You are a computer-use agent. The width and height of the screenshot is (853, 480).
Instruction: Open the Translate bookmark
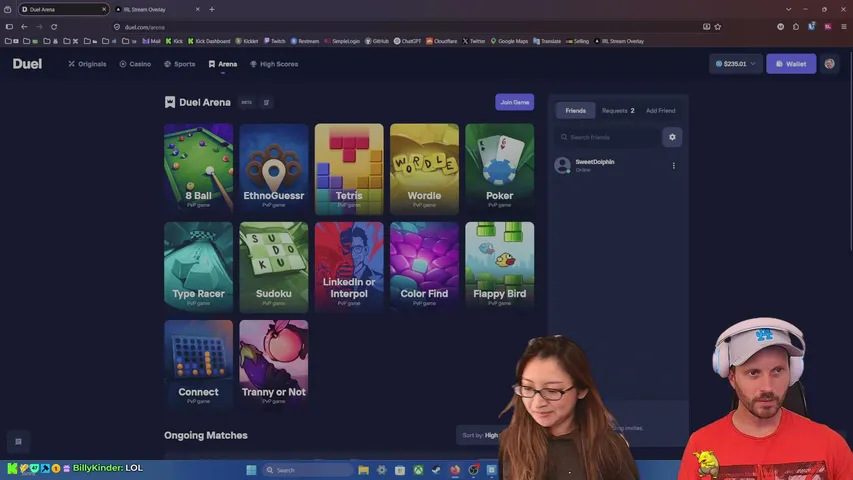[547, 41]
